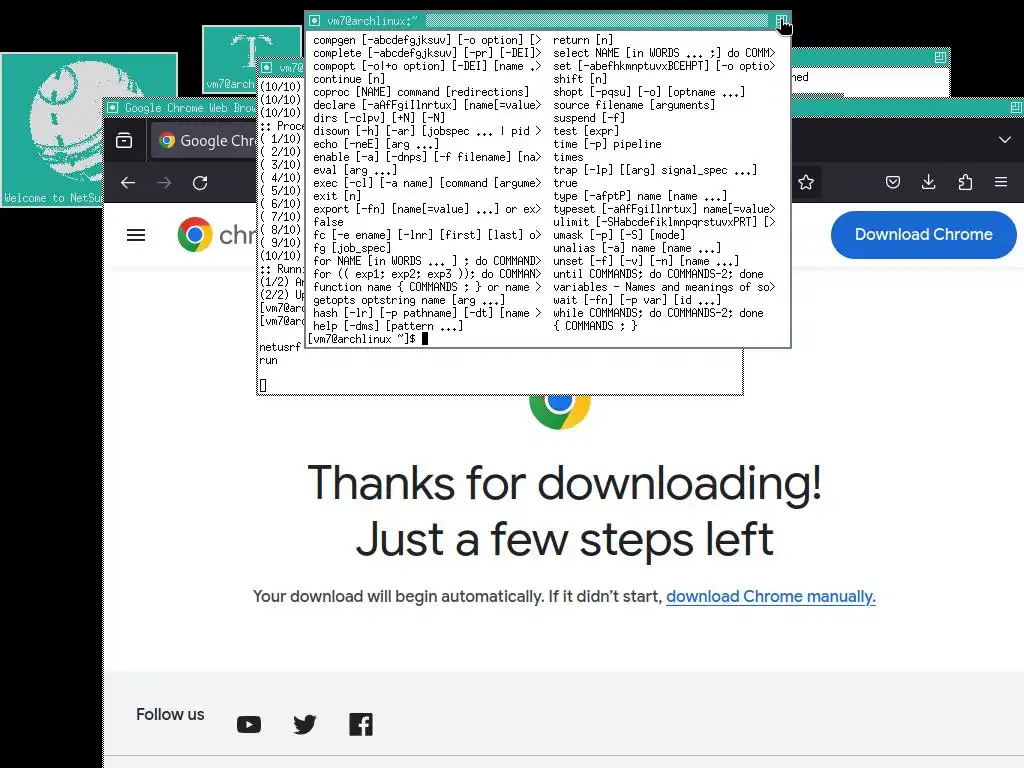Image resolution: width=1024 pixels, height=768 pixels.
Task: Click top-right corner icon of front terminal
Action: [781, 22]
